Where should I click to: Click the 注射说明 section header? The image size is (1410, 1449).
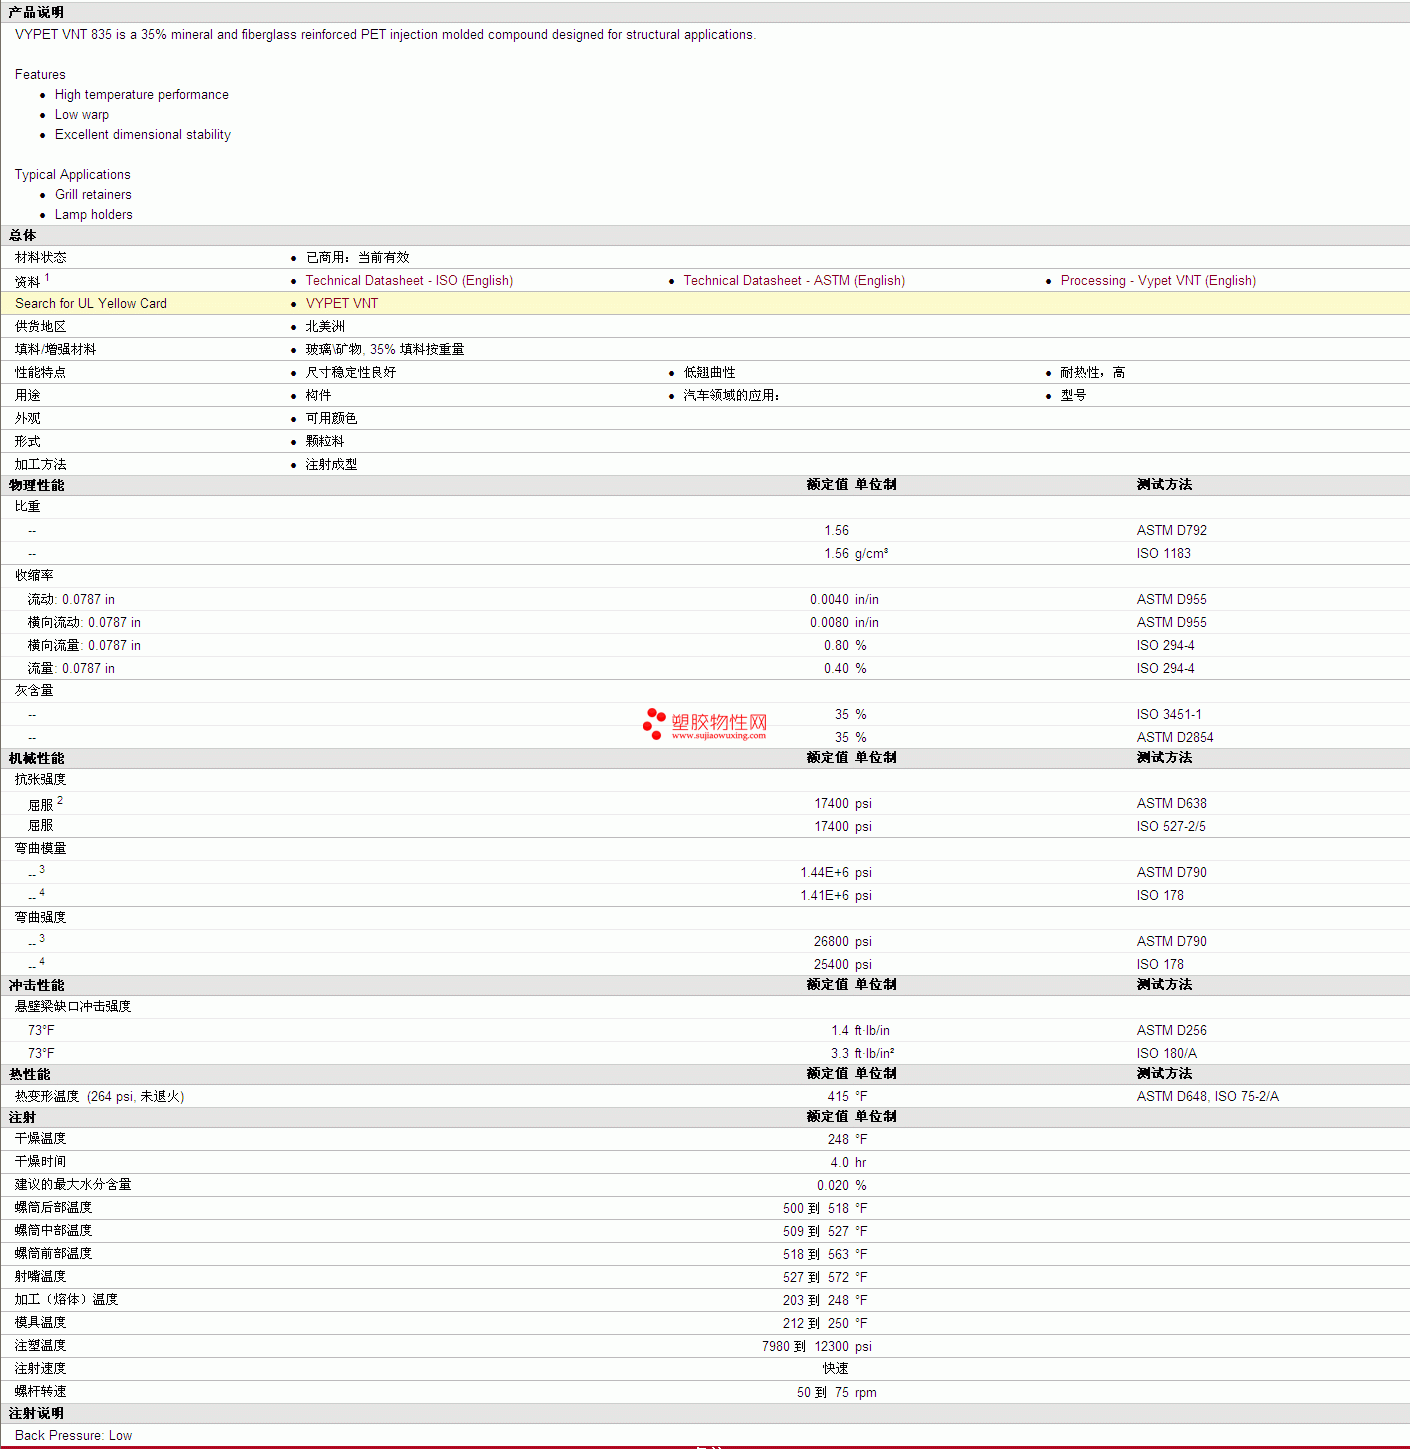pyautogui.click(x=36, y=1413)
